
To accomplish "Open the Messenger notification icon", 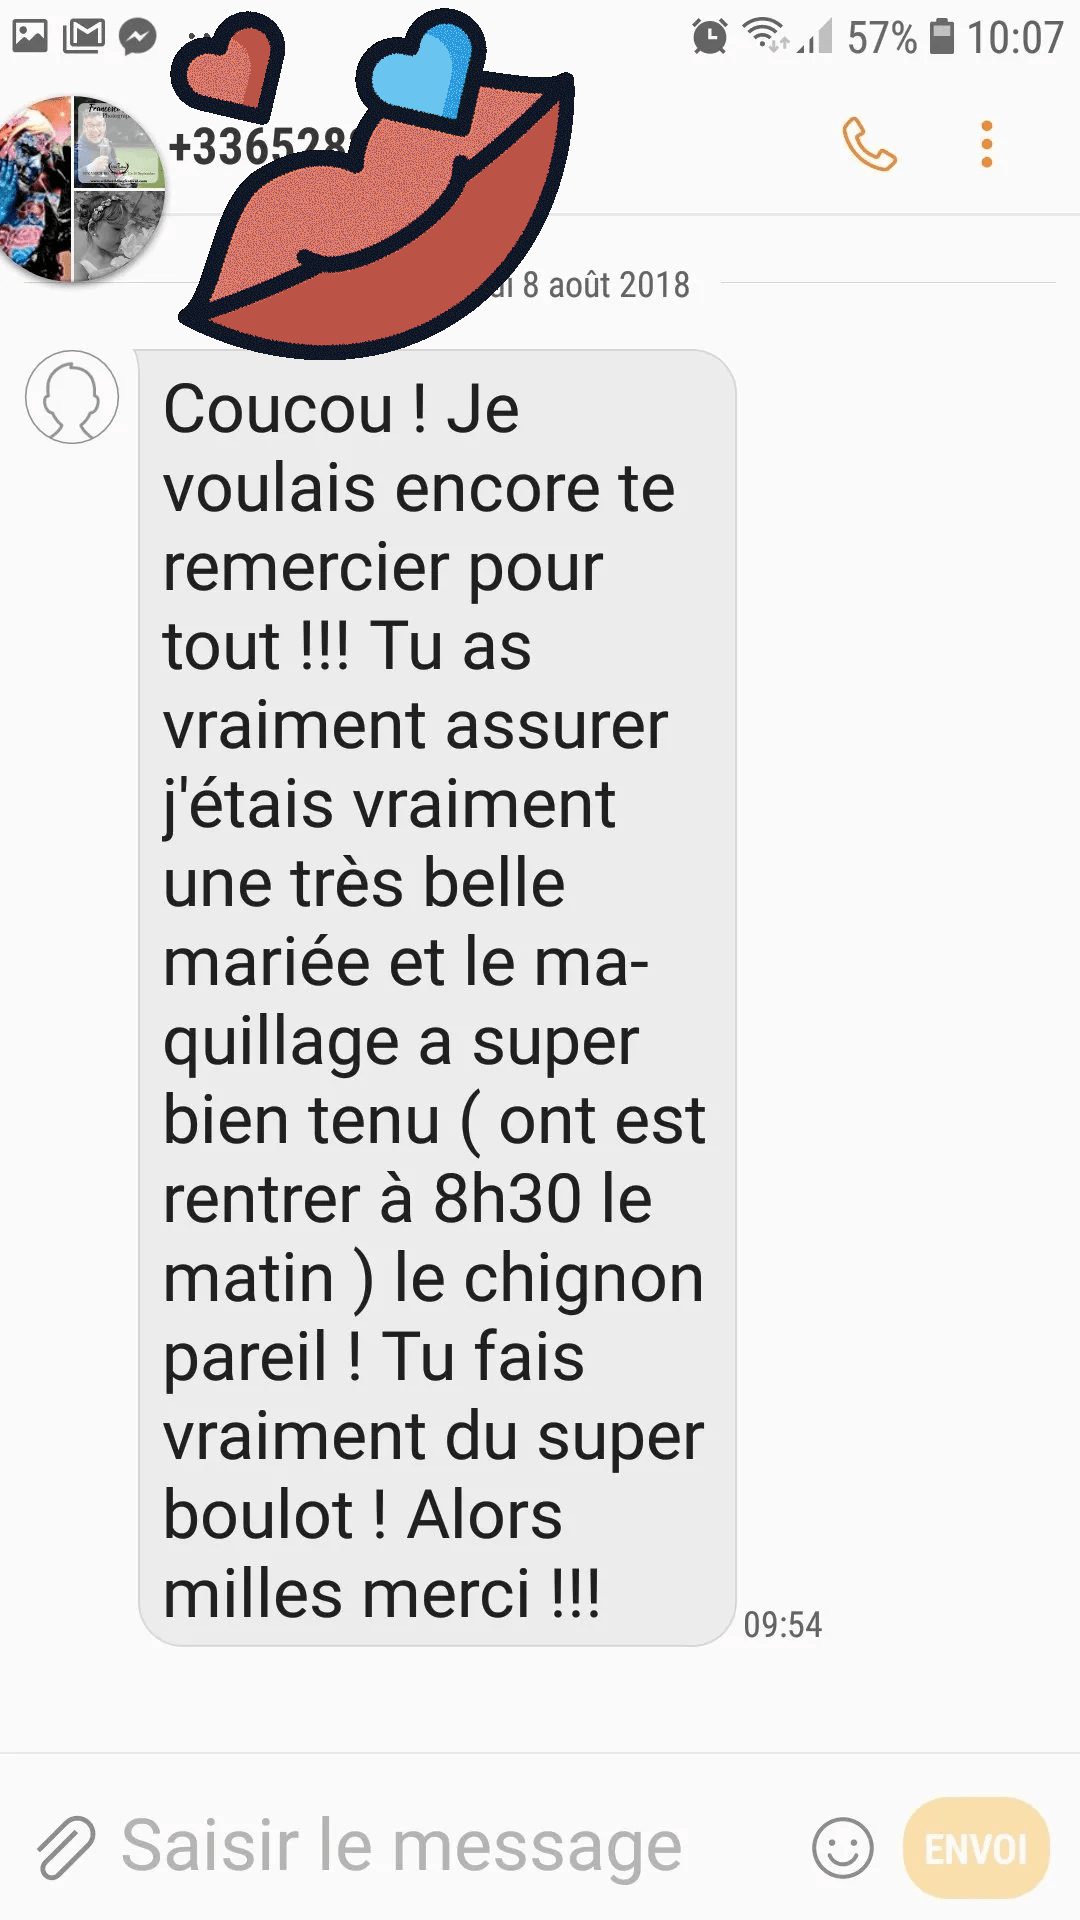I will pos(137,37).
